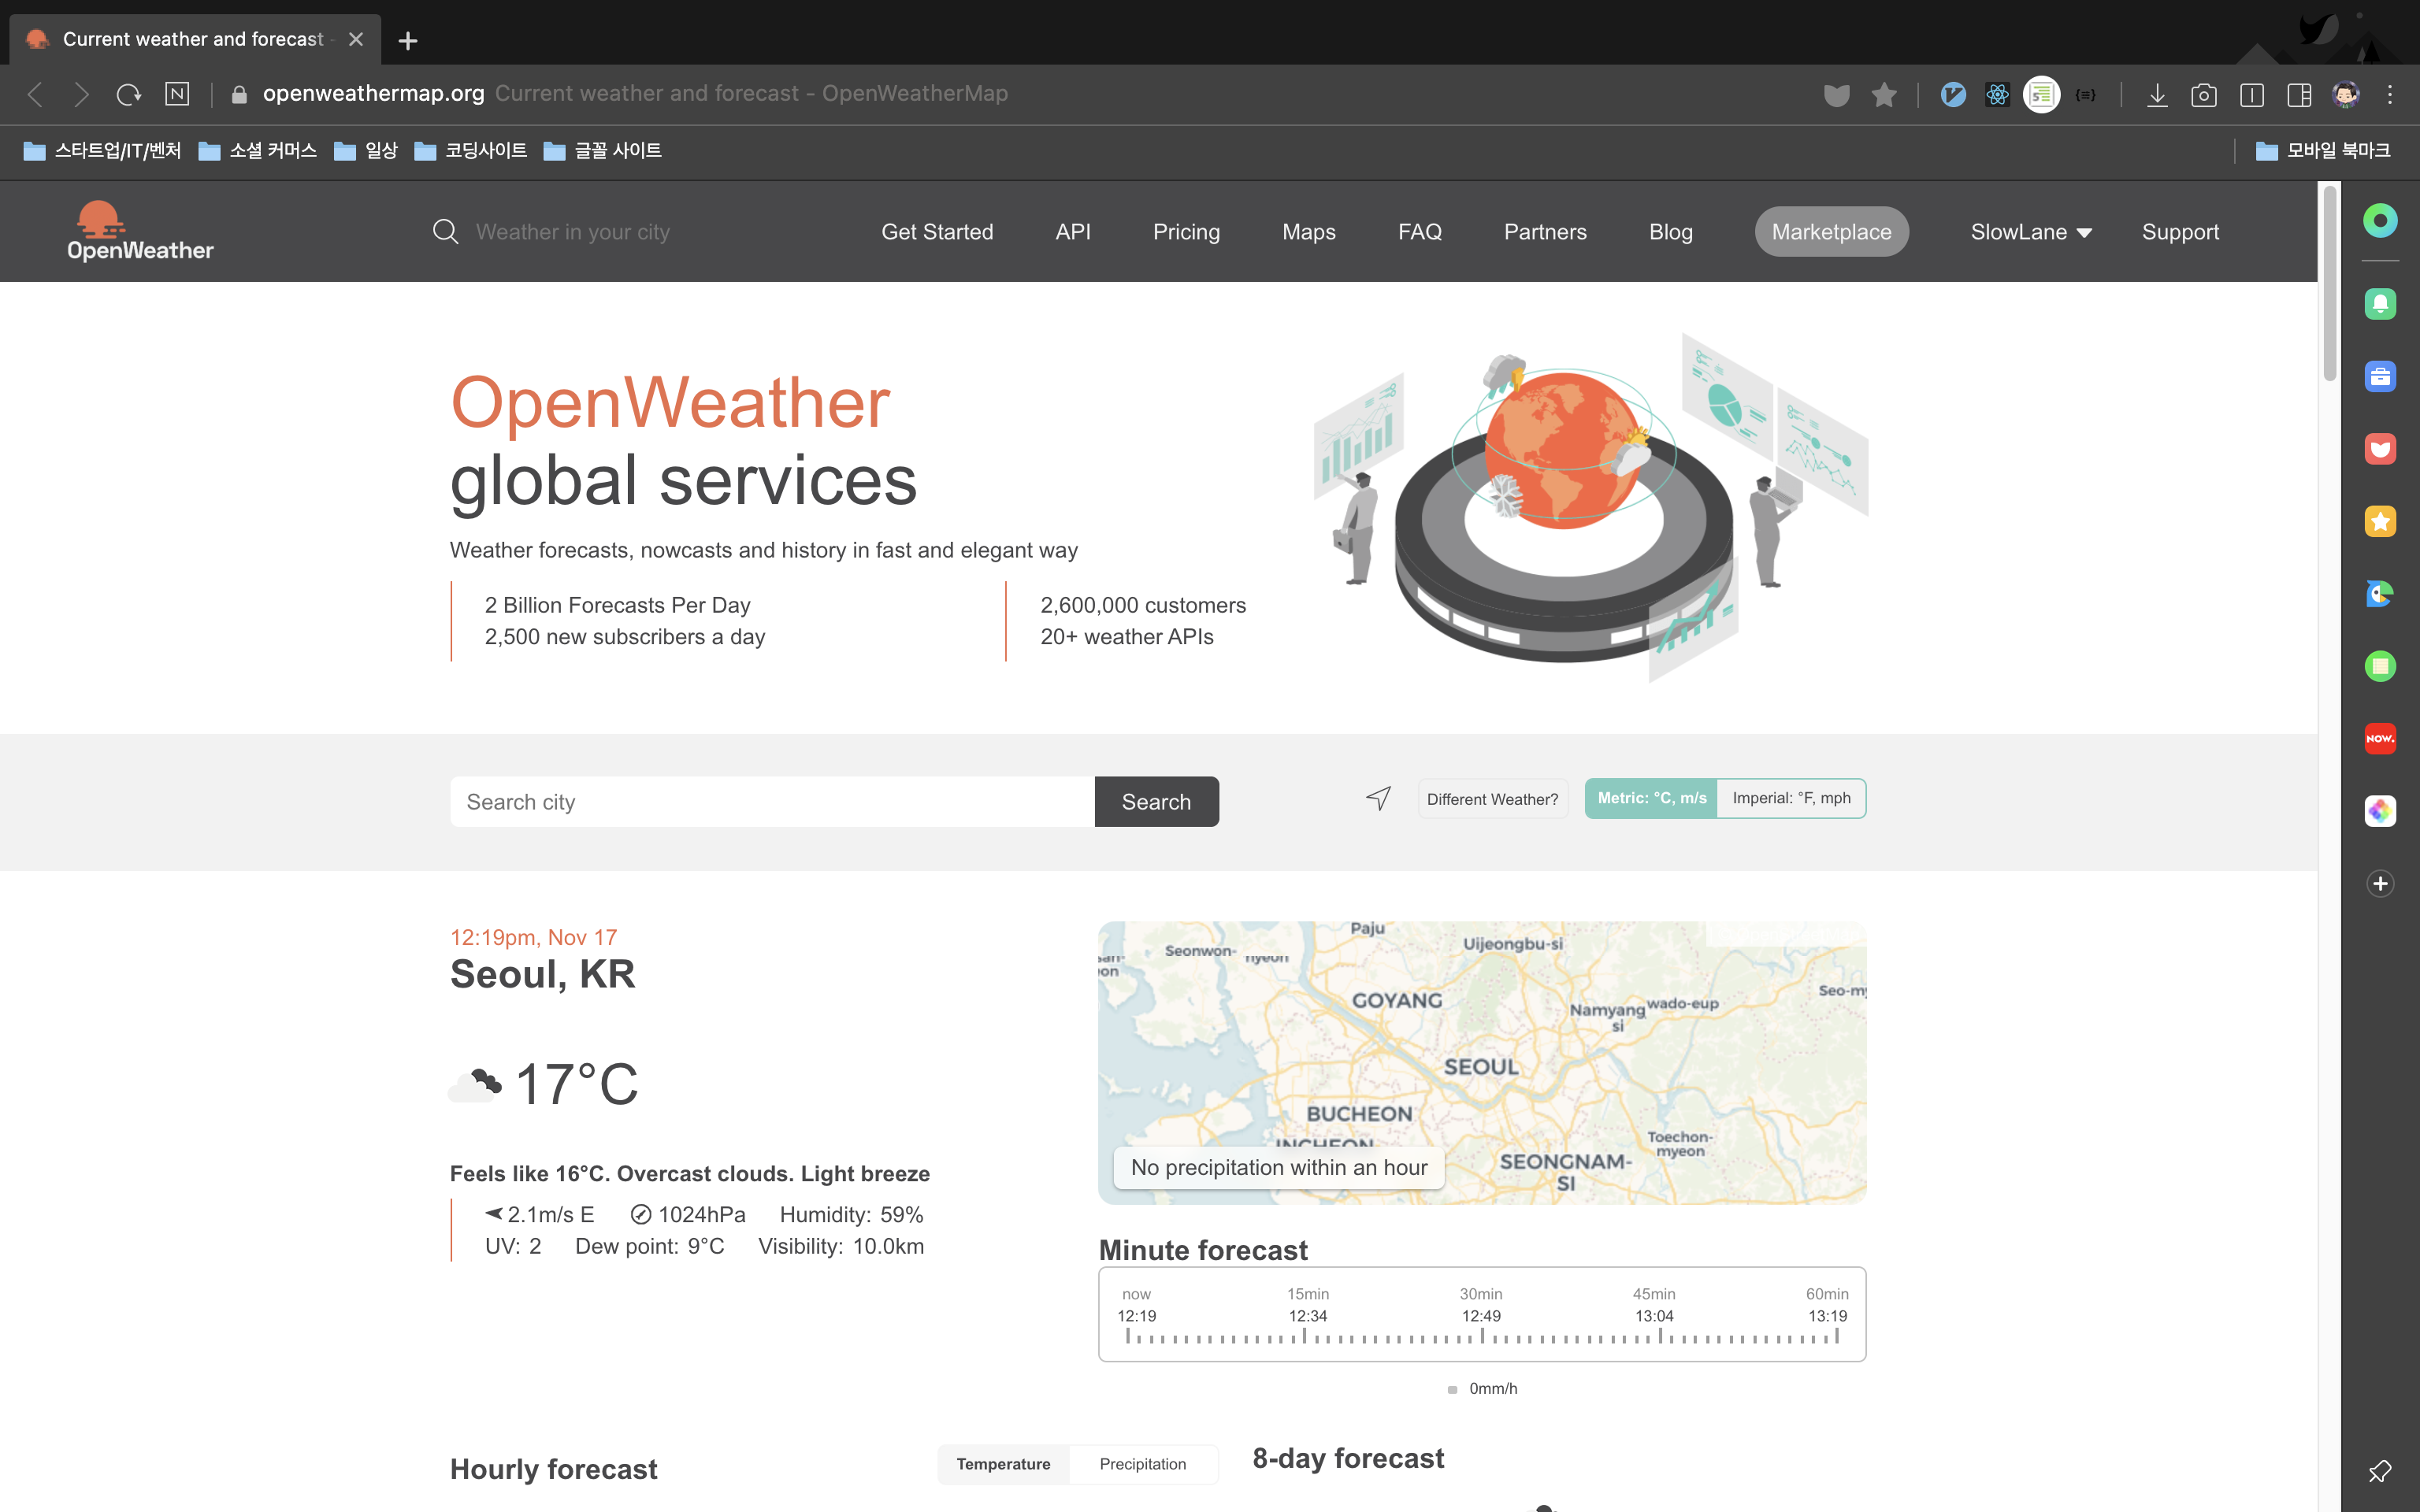
Task: Open the 코딩사이트 bookmarks folder
Action: [471, 150]
